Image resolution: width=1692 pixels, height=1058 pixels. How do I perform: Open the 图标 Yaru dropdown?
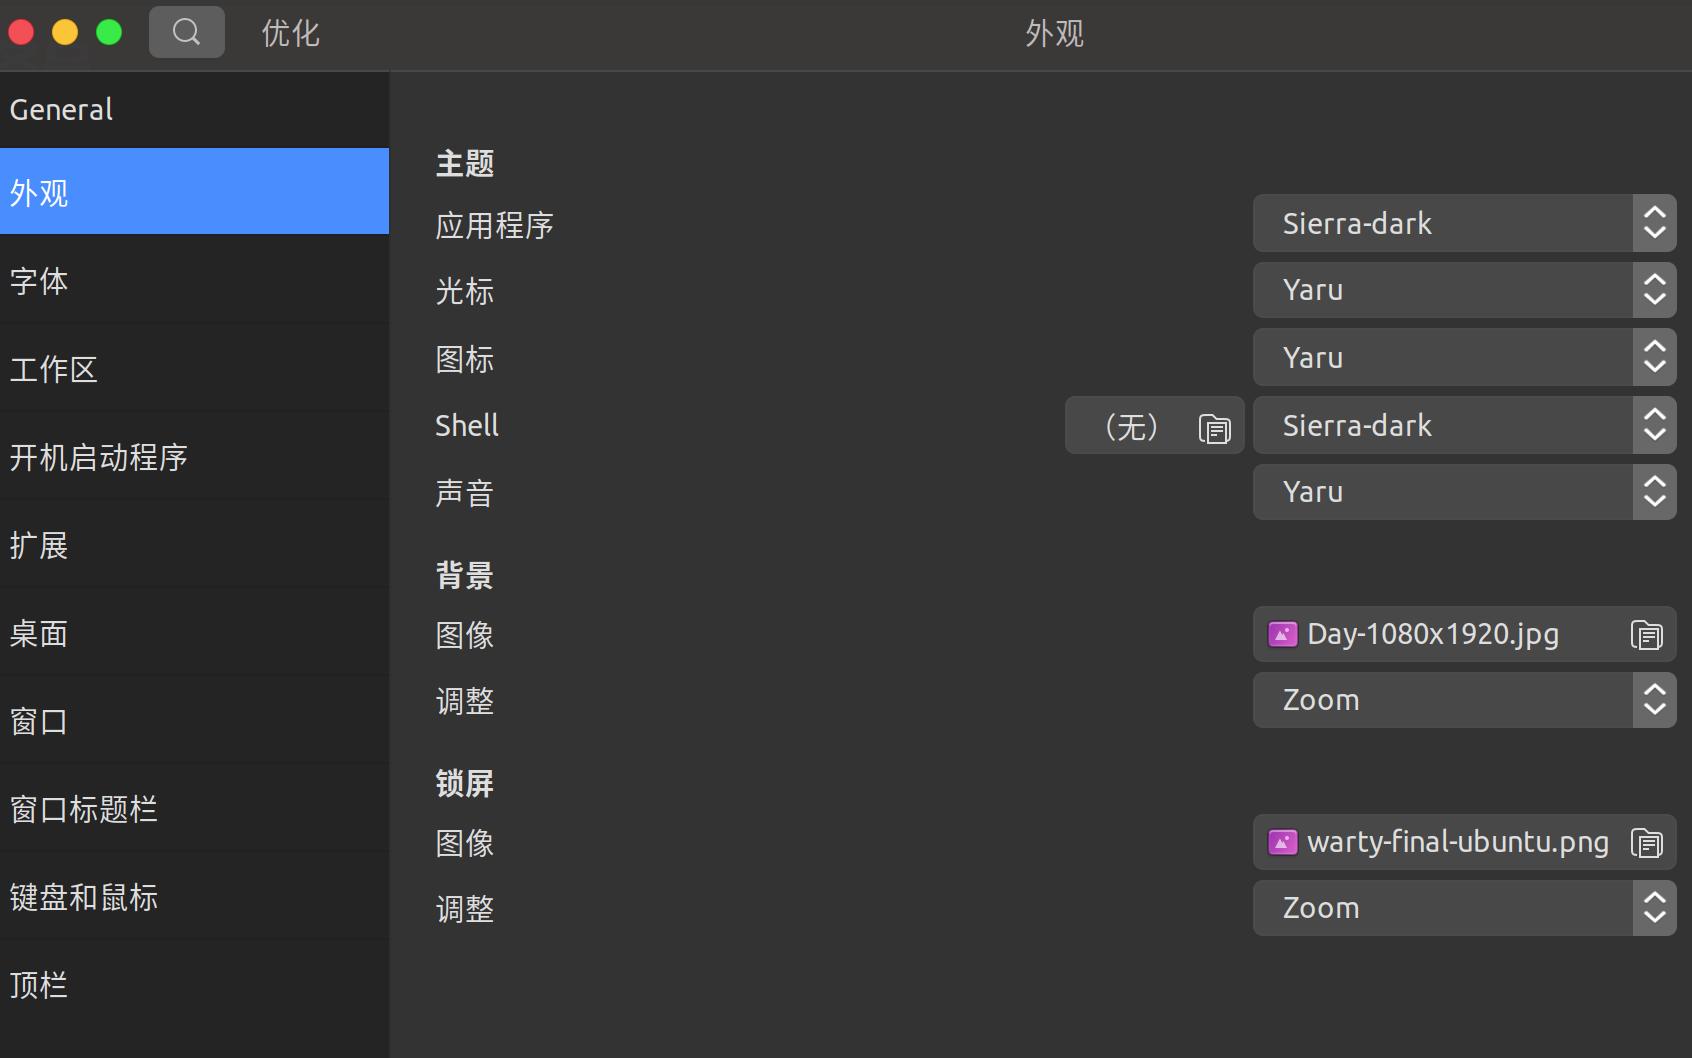click(x=1465, y=357)
